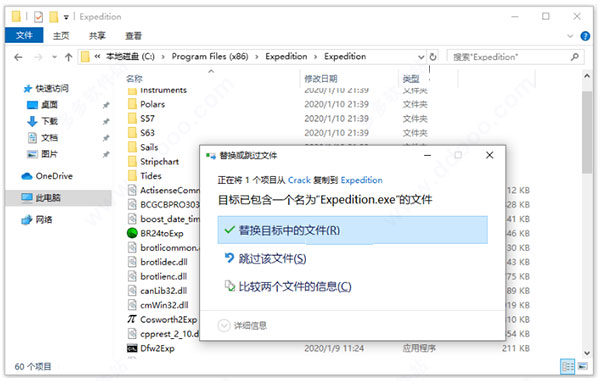Select the BR24toExp application file

point(161,233)
